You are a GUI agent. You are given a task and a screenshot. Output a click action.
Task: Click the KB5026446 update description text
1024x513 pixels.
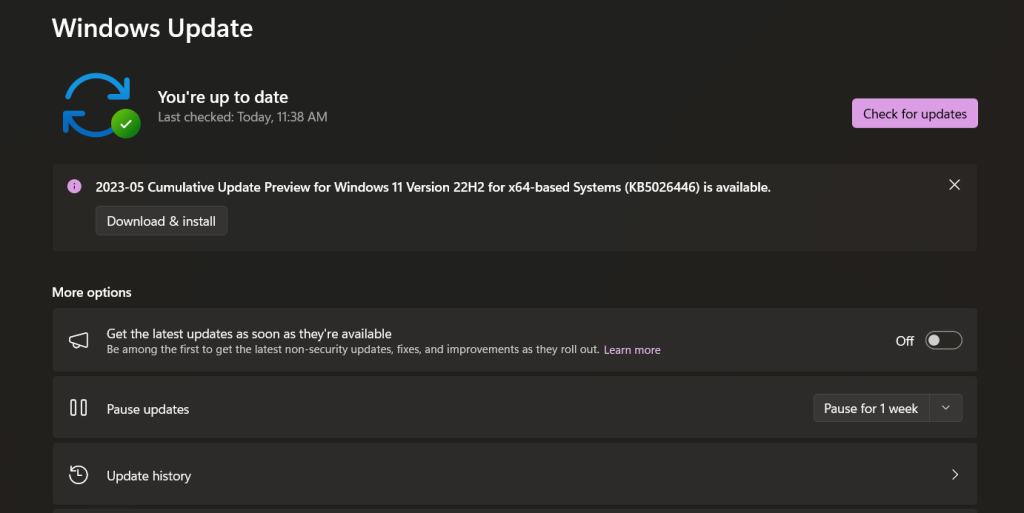click(433, 187)
